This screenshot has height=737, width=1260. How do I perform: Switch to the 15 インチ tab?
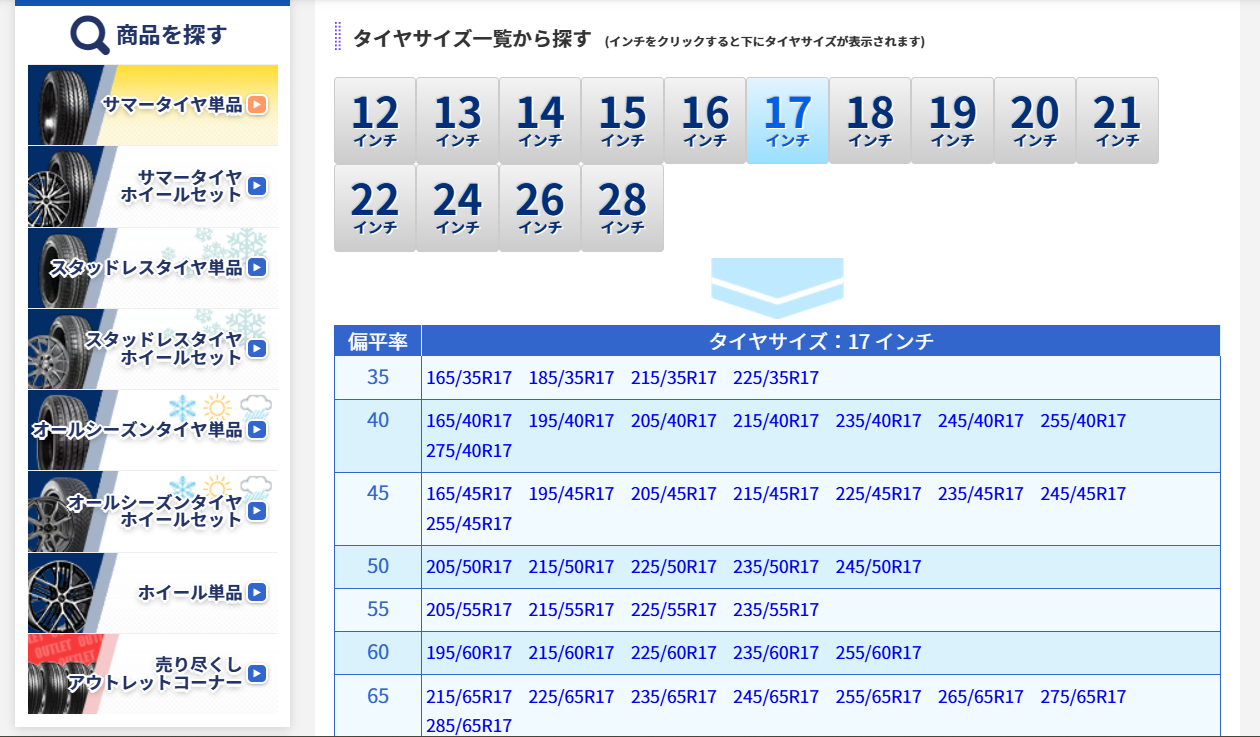(622, 120)
